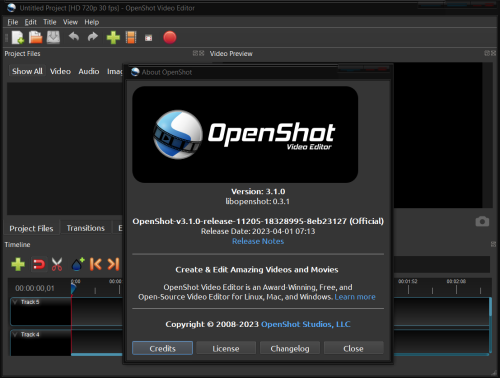
Task: Click the blue playhead marker on the ruler
Action: tap(73, 288)
